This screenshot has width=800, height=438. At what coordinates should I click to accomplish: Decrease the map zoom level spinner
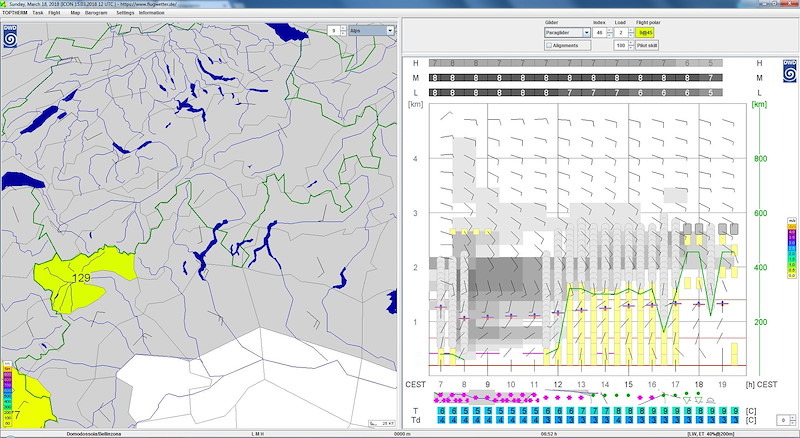tap(343, 33)
